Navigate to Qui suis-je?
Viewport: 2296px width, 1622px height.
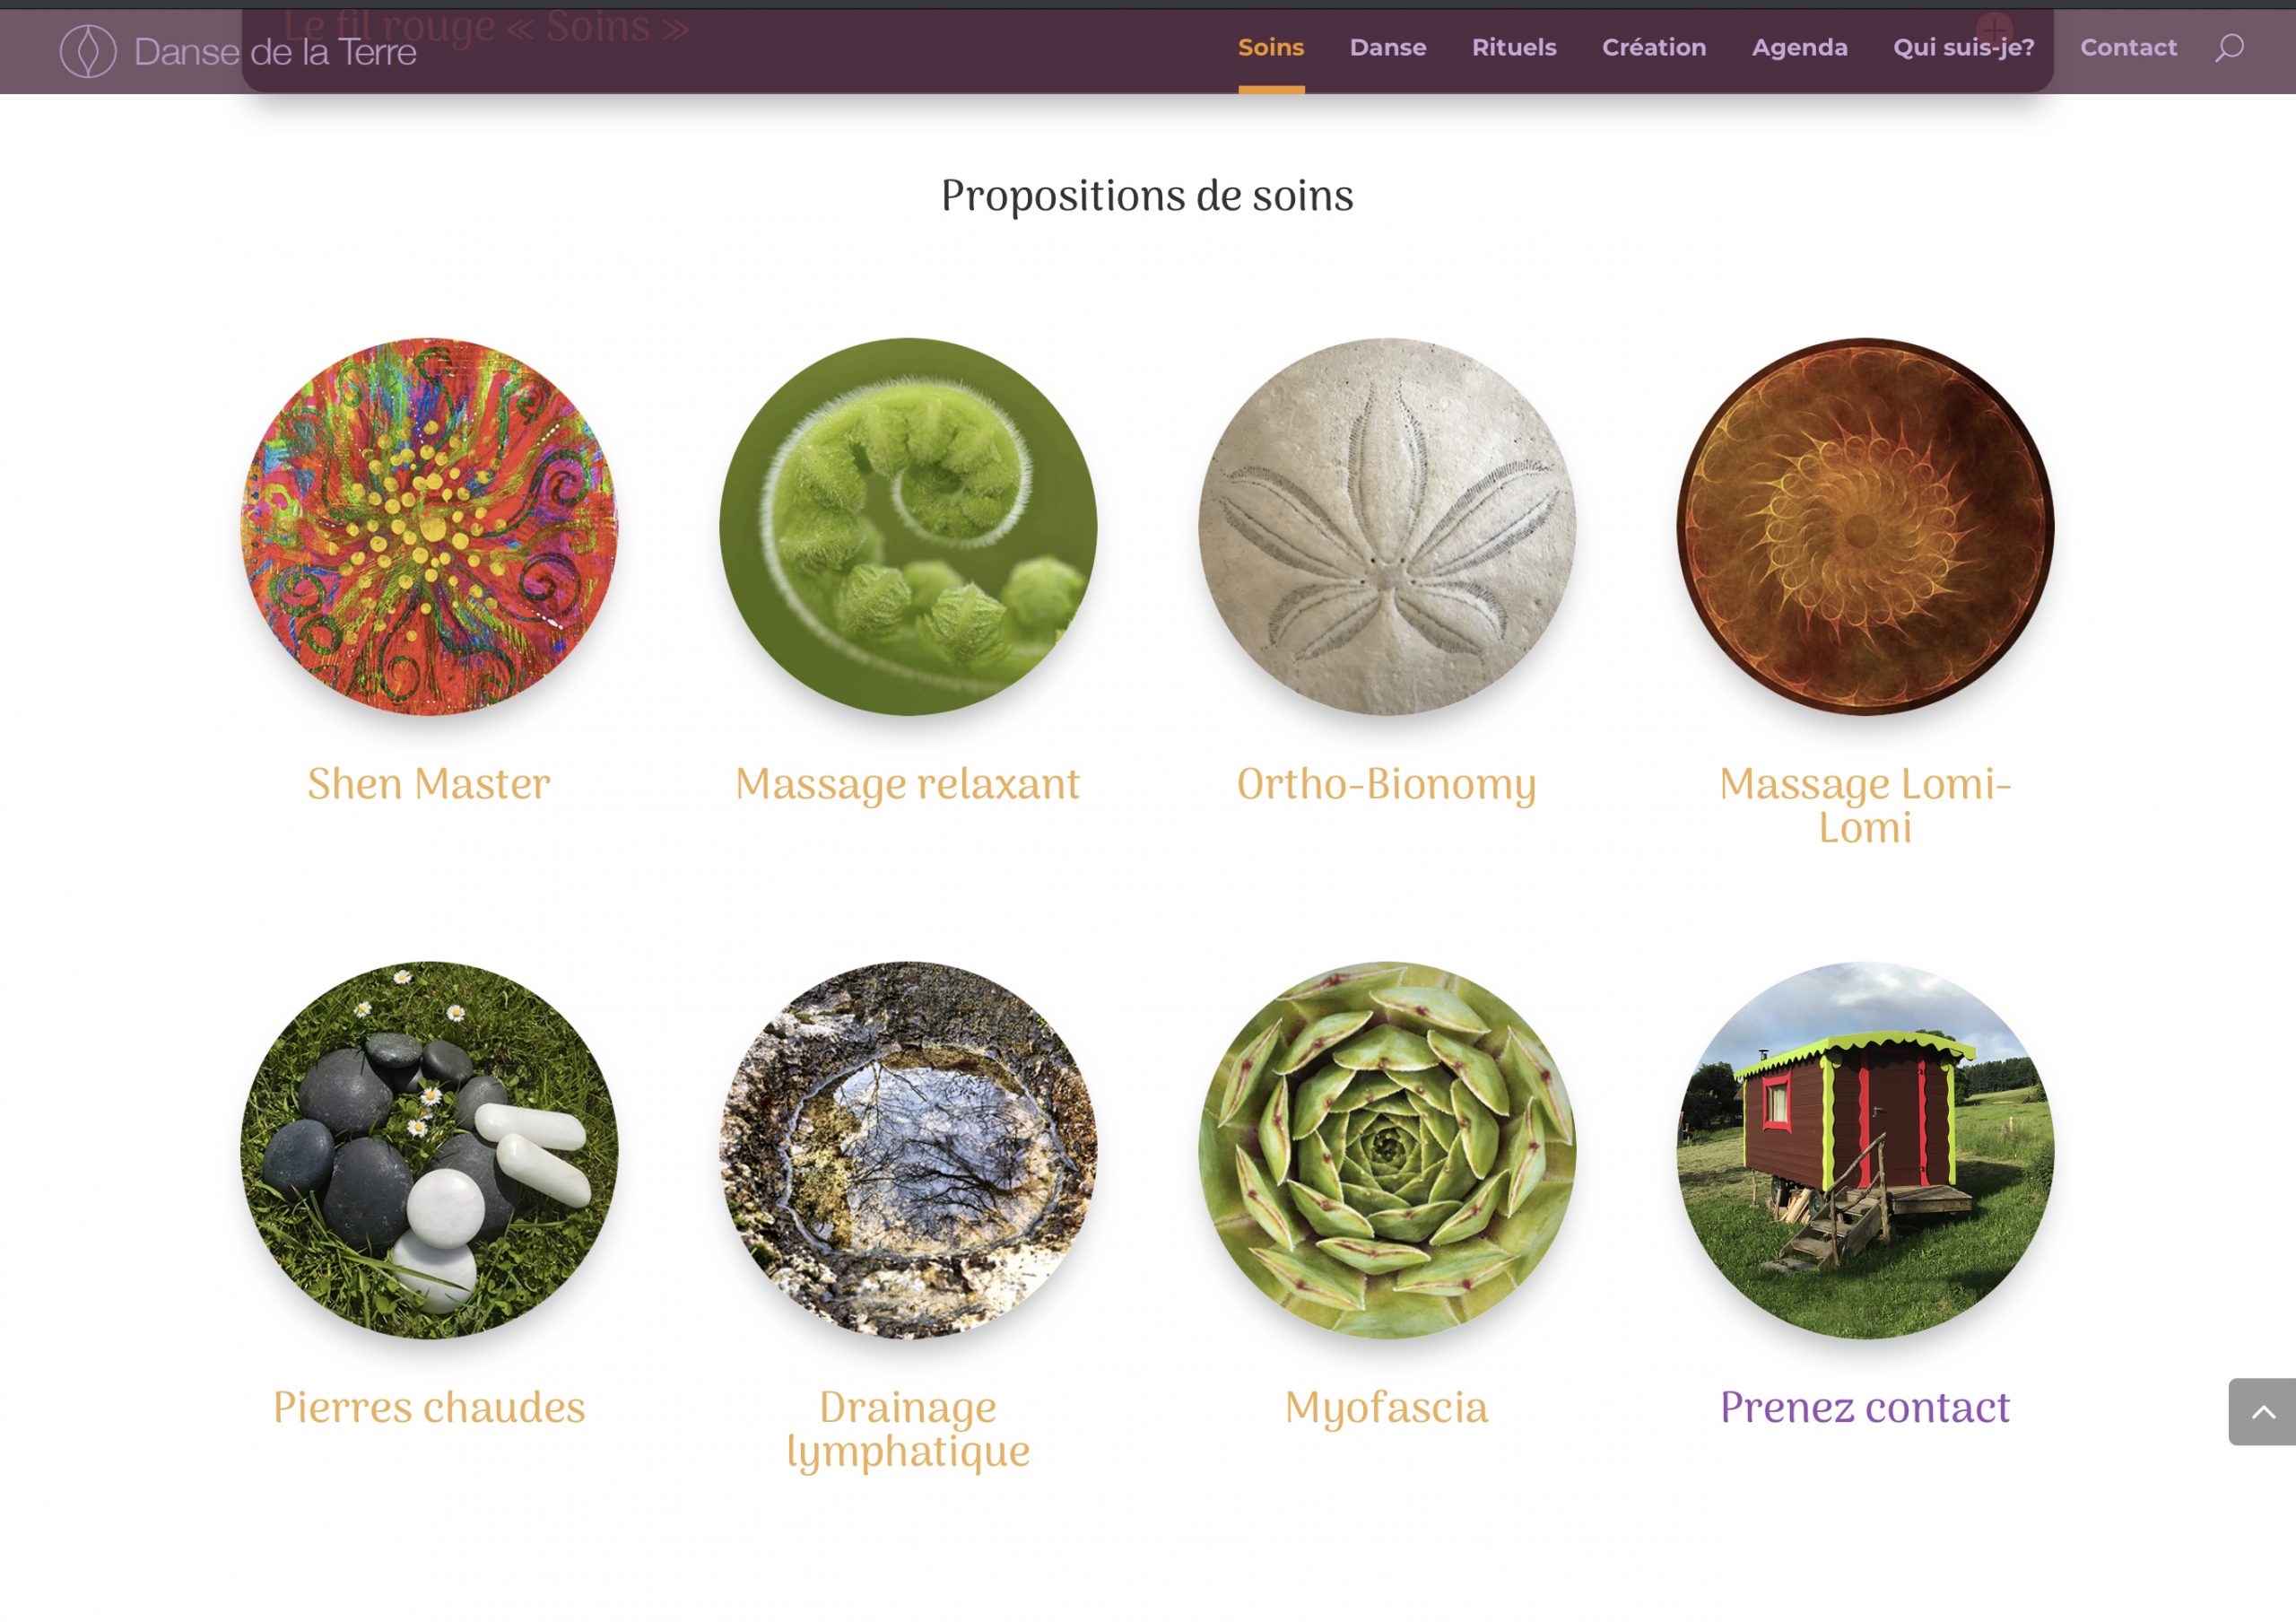pyautogui.click(x=1963, y=48)
